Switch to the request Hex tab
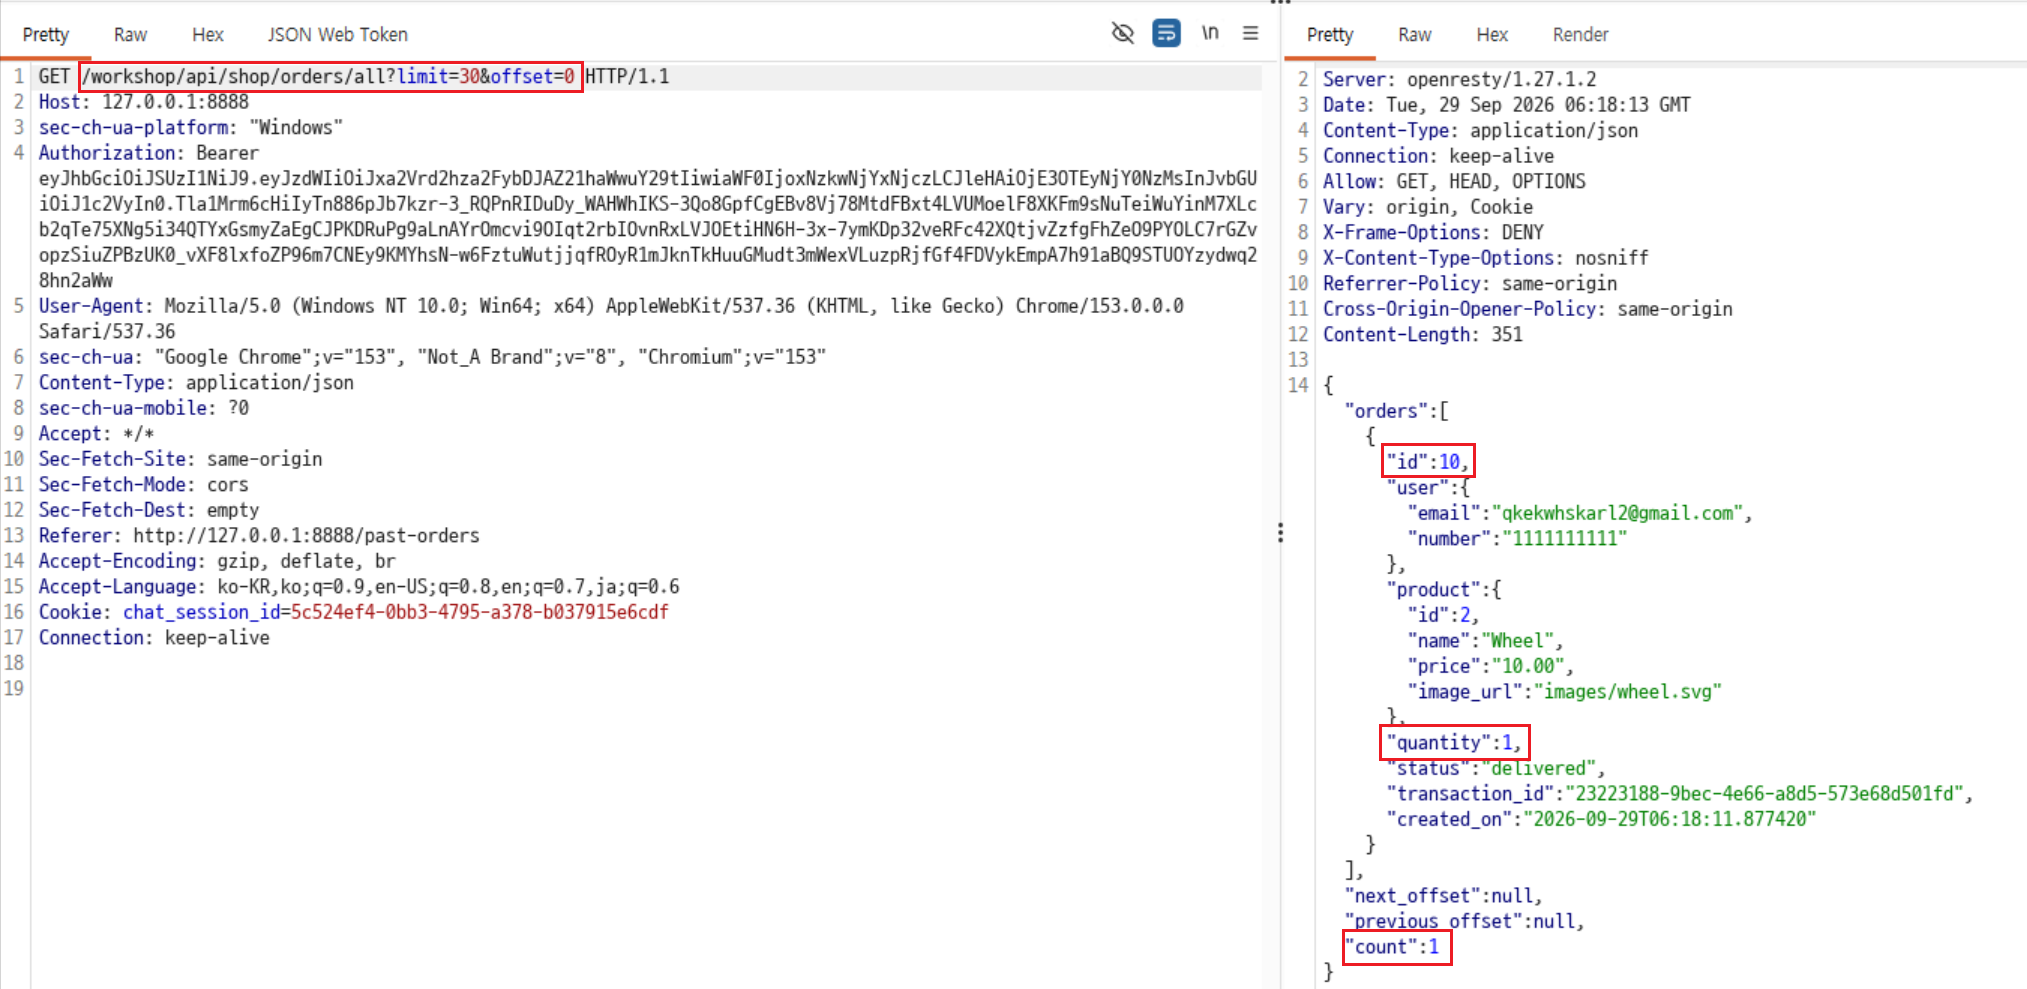 208,34
